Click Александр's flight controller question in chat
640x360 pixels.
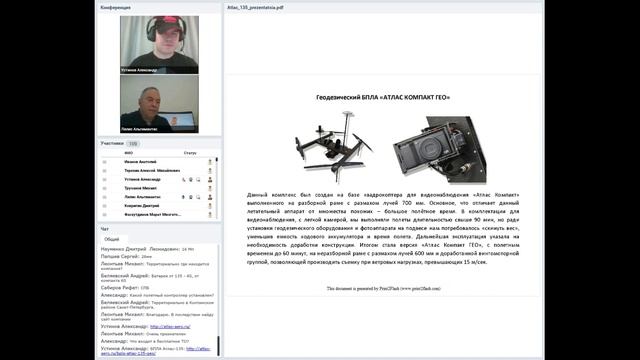157,295
